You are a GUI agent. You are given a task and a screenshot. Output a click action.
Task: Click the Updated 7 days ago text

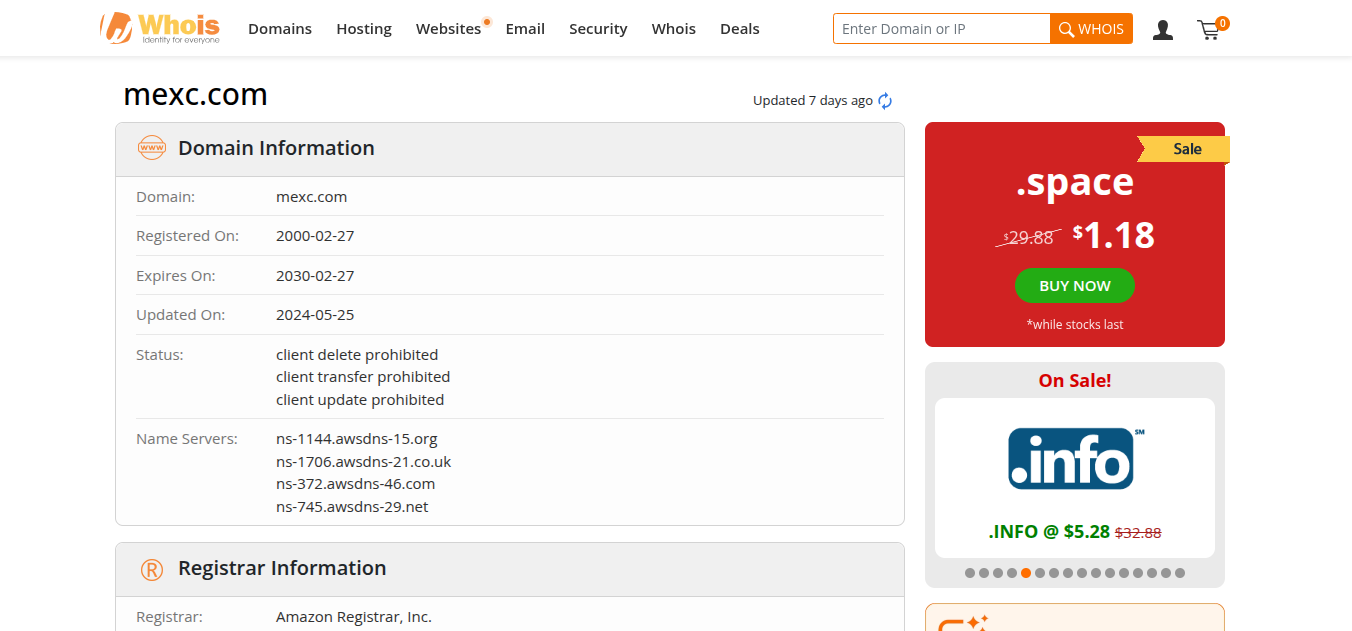(813, 101)
